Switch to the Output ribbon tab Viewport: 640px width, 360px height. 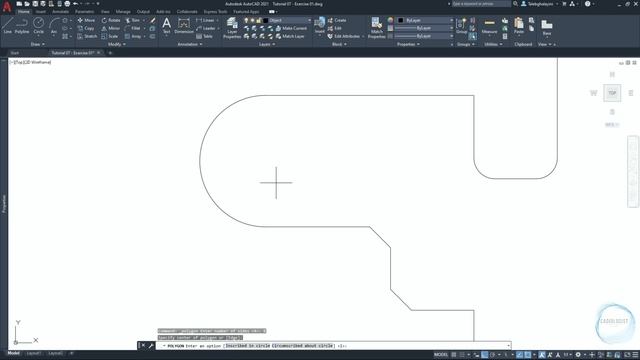[143, 12]
